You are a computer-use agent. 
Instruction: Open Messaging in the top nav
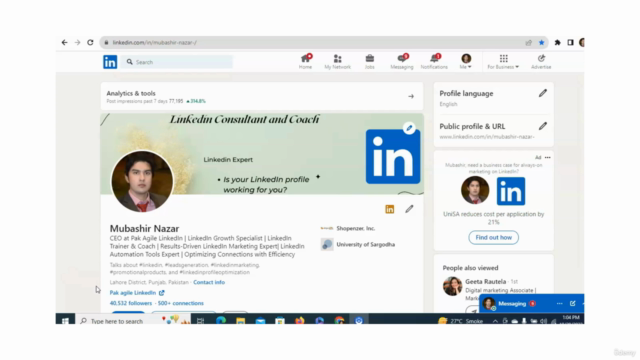(402, 62)
